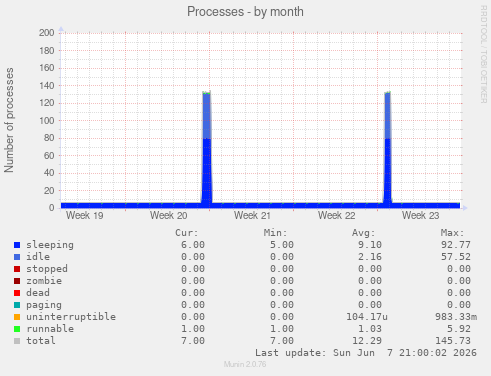The width and height of the screenshot is (491, 376).
Task: Click the 140 y-axis tick label
Action: 47,86
